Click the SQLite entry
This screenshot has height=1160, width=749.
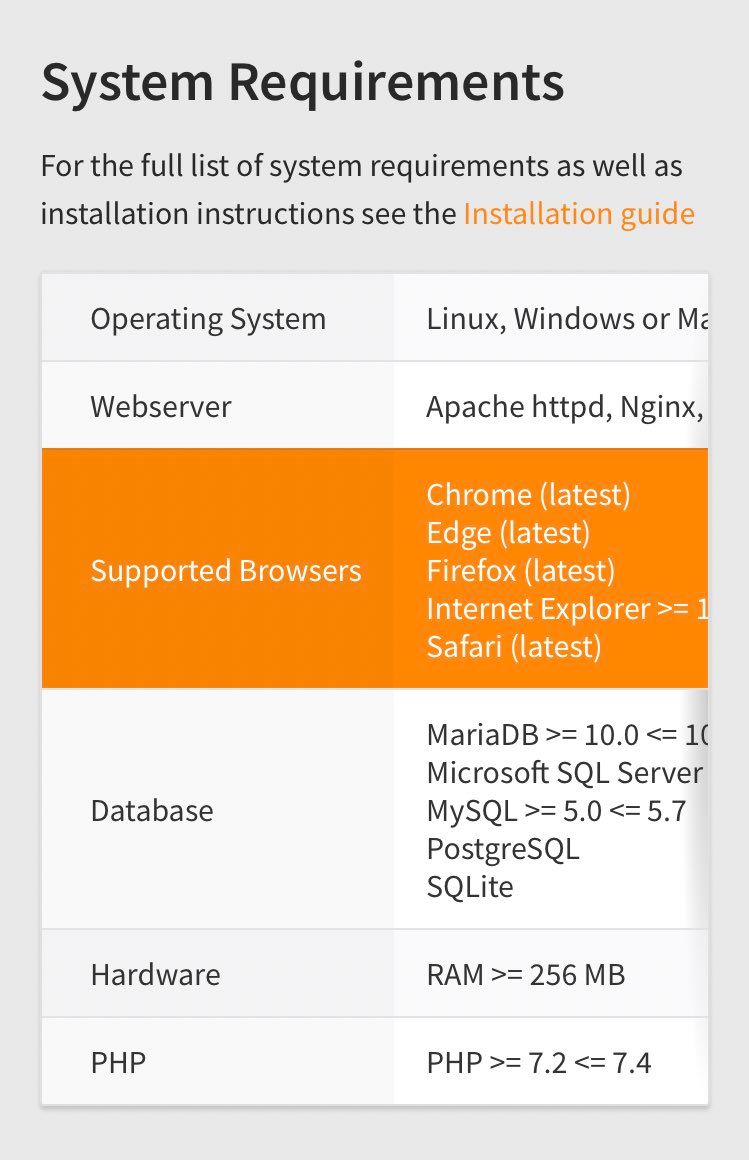[470, 887]
